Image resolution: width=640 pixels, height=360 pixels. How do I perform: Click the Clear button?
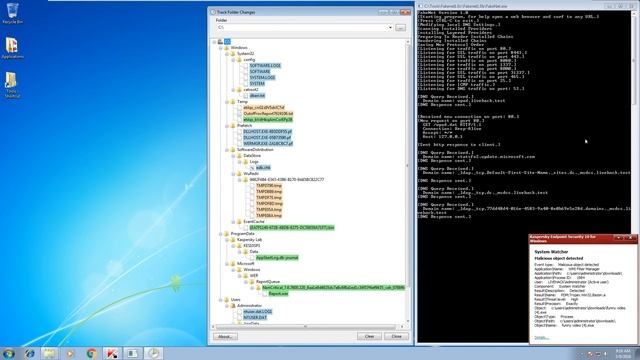tap(369, 336)
